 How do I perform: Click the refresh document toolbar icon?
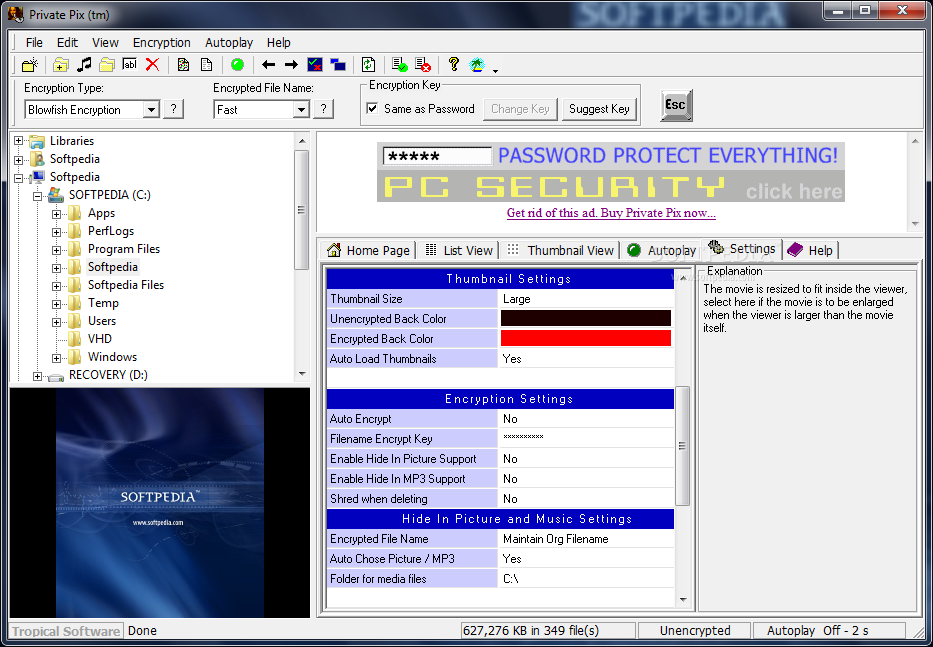click(368, 65)
